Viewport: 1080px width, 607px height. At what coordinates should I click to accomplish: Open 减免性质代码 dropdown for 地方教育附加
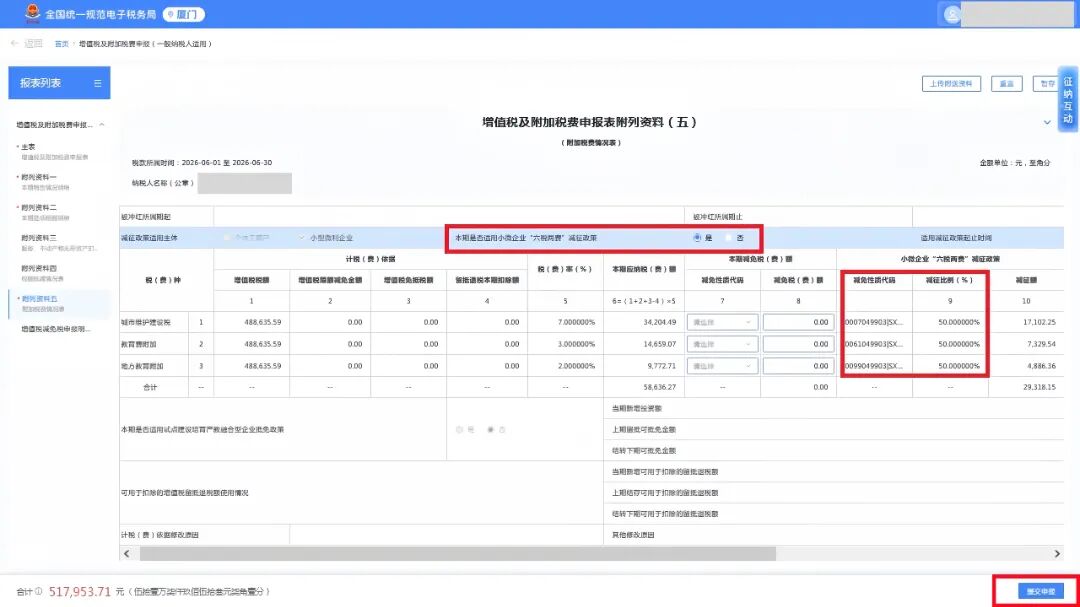point(722,366)
